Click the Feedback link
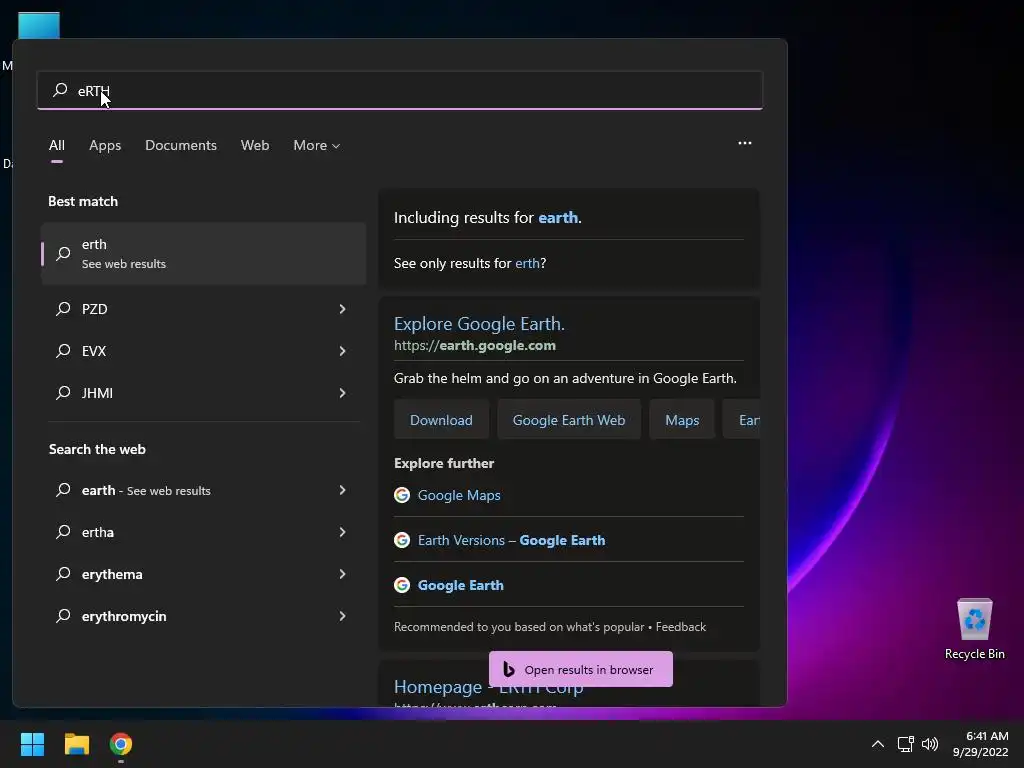 (680, 626)
